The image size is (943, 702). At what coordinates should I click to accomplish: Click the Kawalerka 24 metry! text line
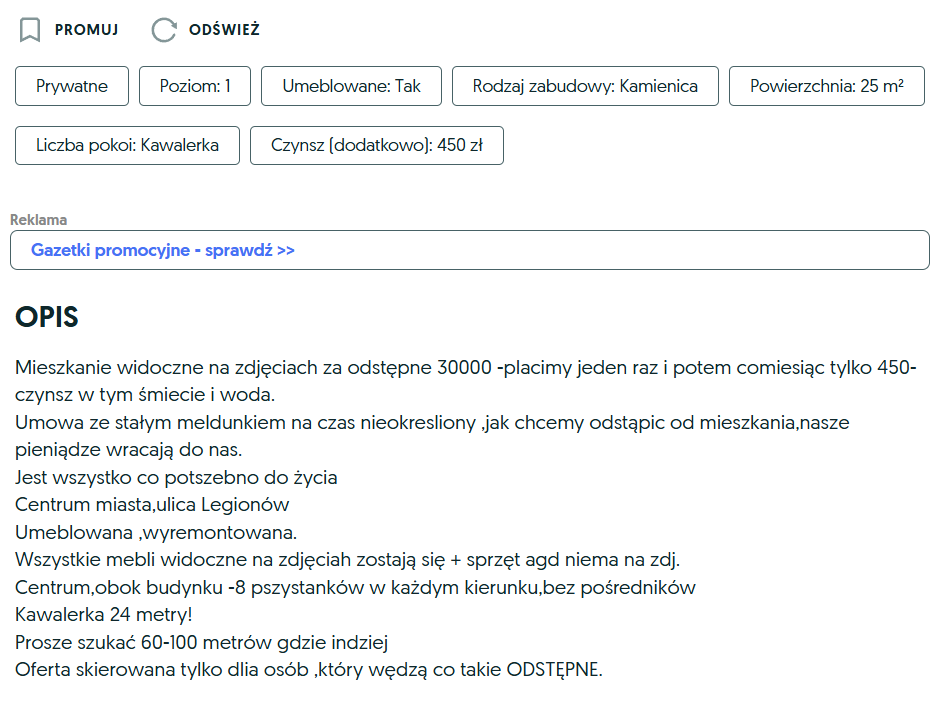(x=103, y=614)
